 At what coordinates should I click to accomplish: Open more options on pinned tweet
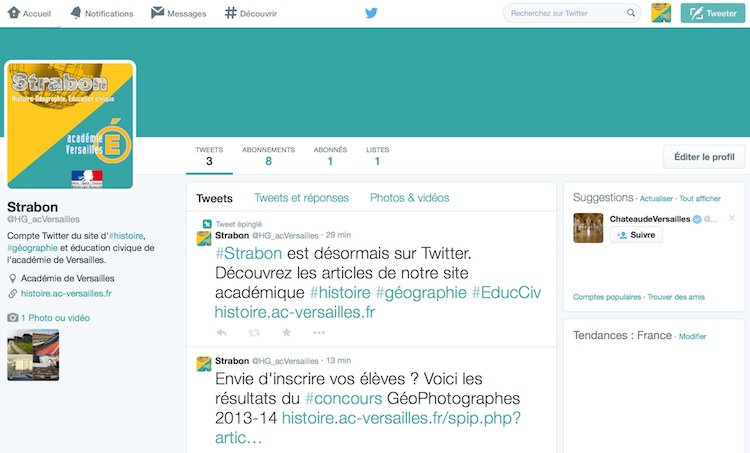coord(319,332)
